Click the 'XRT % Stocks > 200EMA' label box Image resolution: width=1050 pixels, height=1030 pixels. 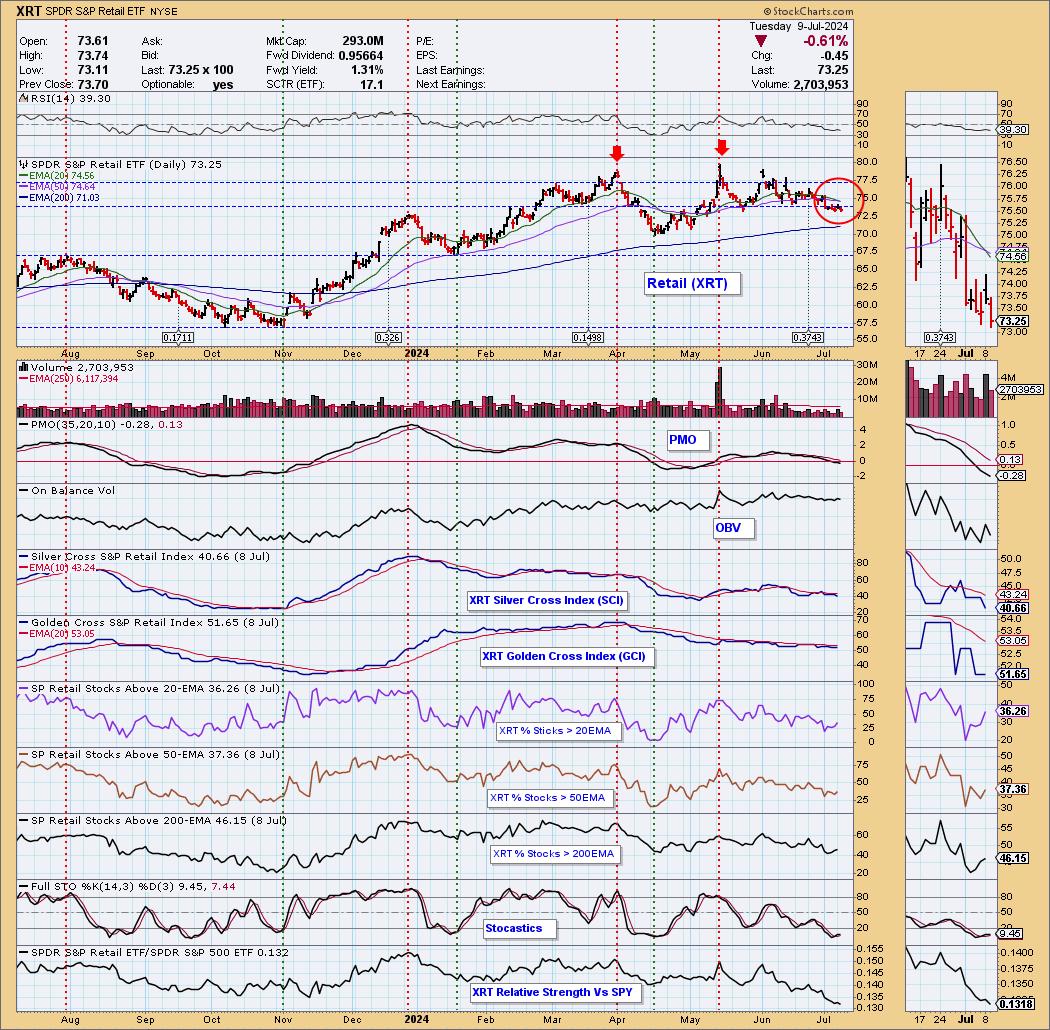pyautogui.click(x=553, y=854)
